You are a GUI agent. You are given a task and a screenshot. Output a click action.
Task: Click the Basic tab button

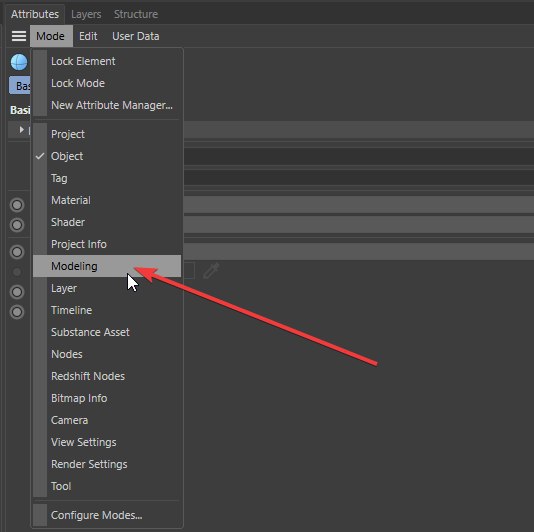pyautogui.click(x=20, y=85)
